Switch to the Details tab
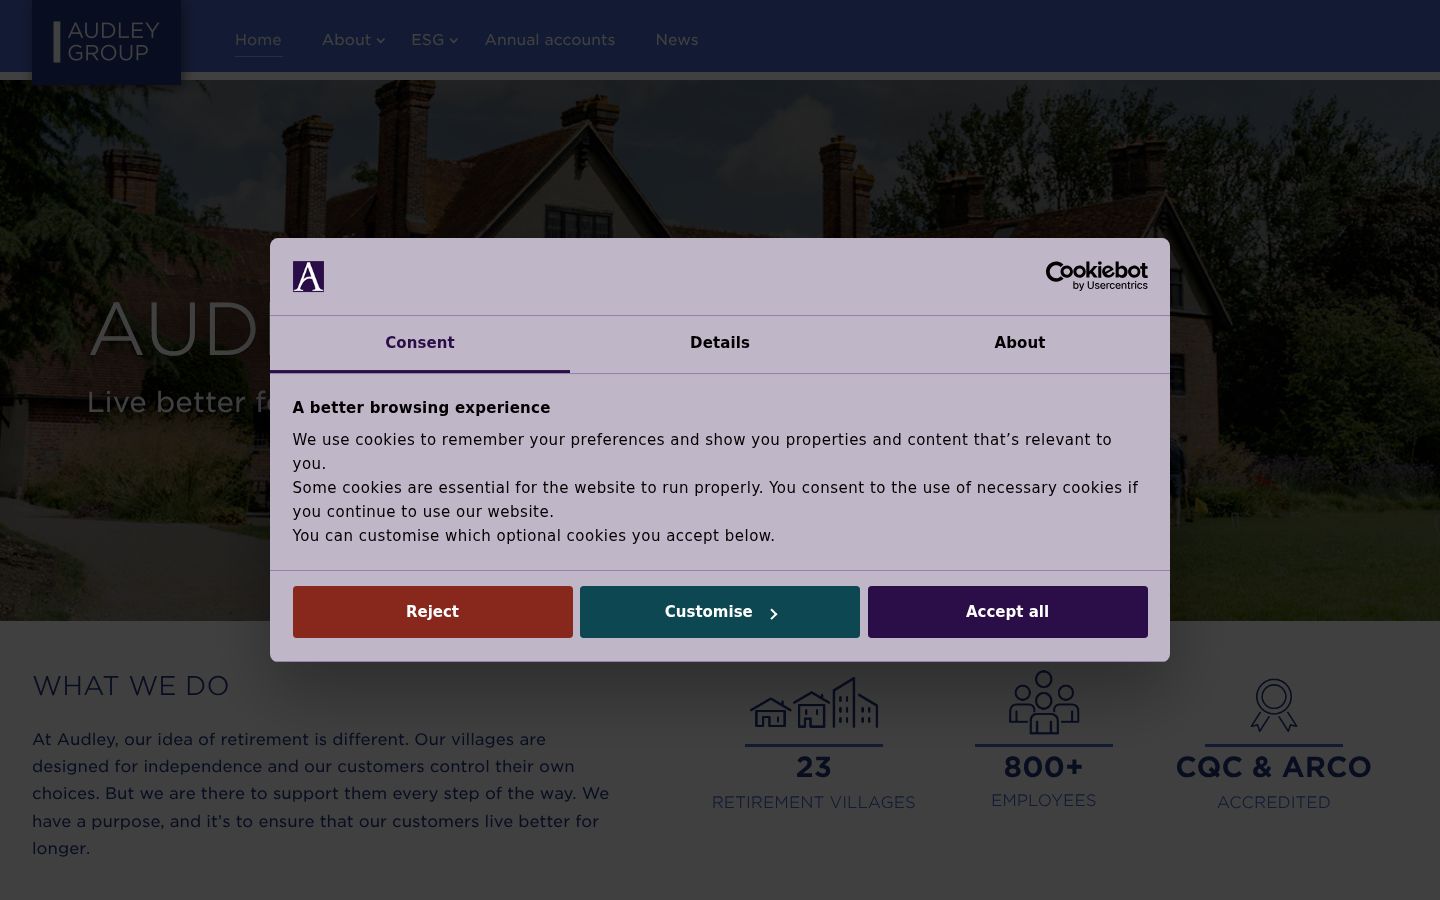1440x900 pixels. tap(720, 343)
